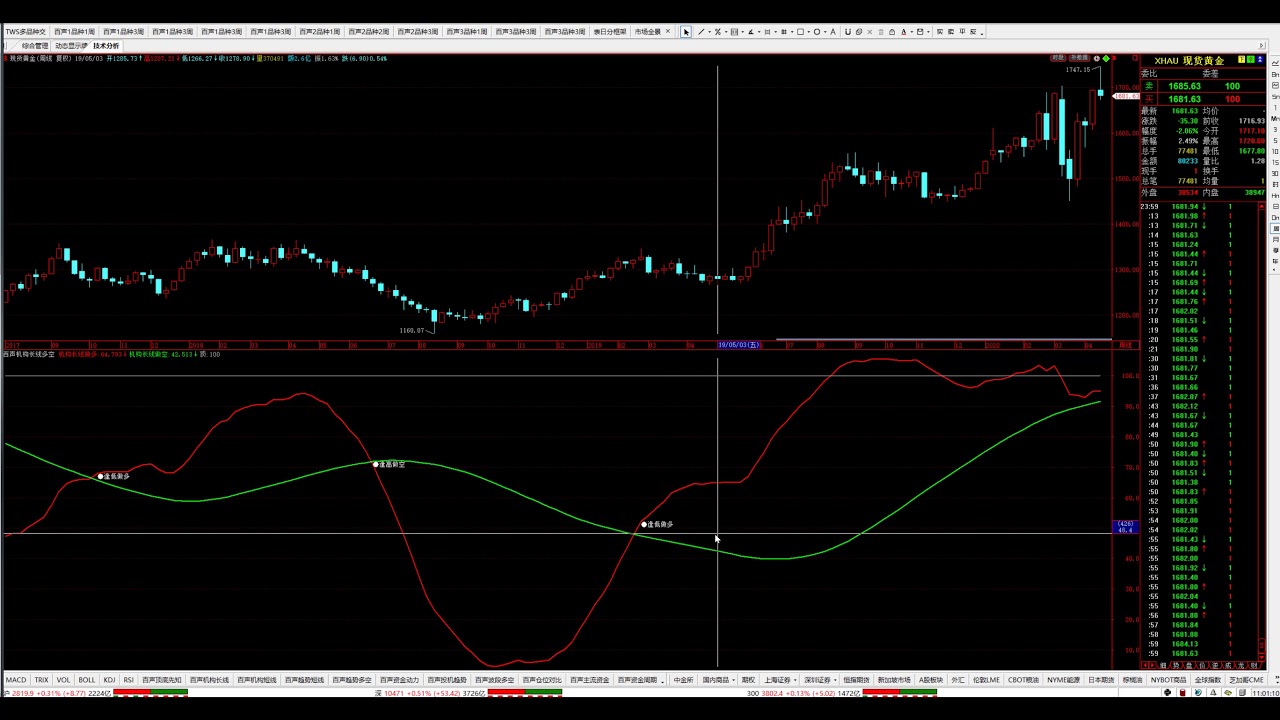The width and height of the screenshot is (1280, 720).
Task: Click the green diamond icon above chart
Action: click(x=1106, y=59)
